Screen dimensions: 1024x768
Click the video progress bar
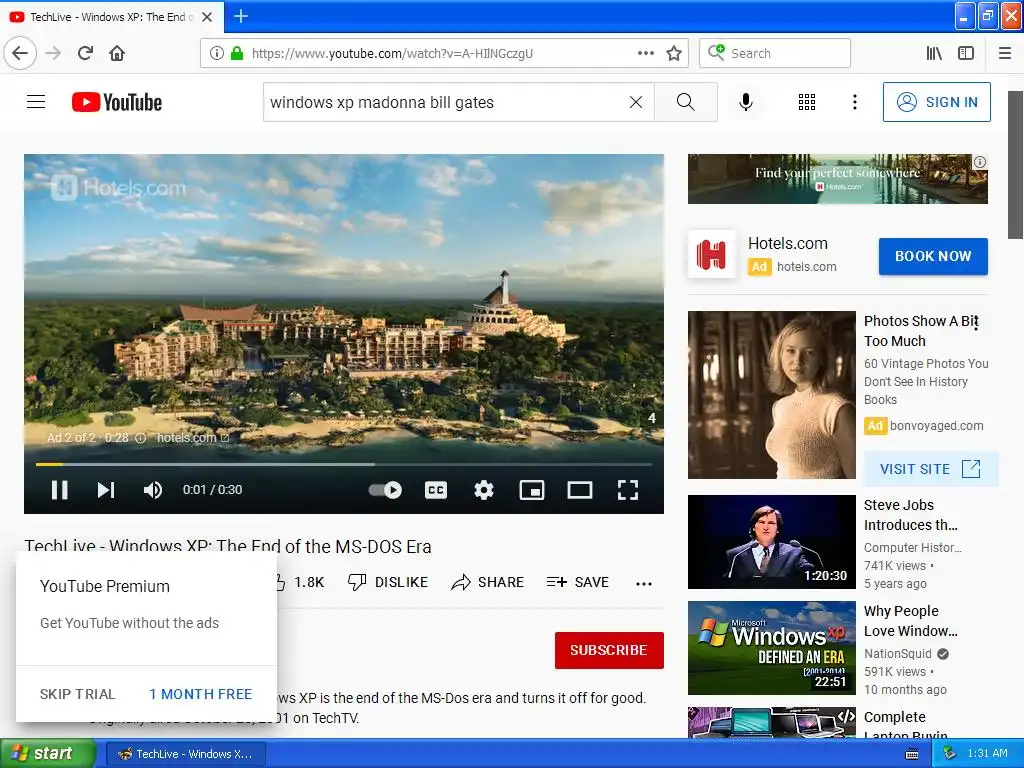pyautogui.click(x=344, y=464)
